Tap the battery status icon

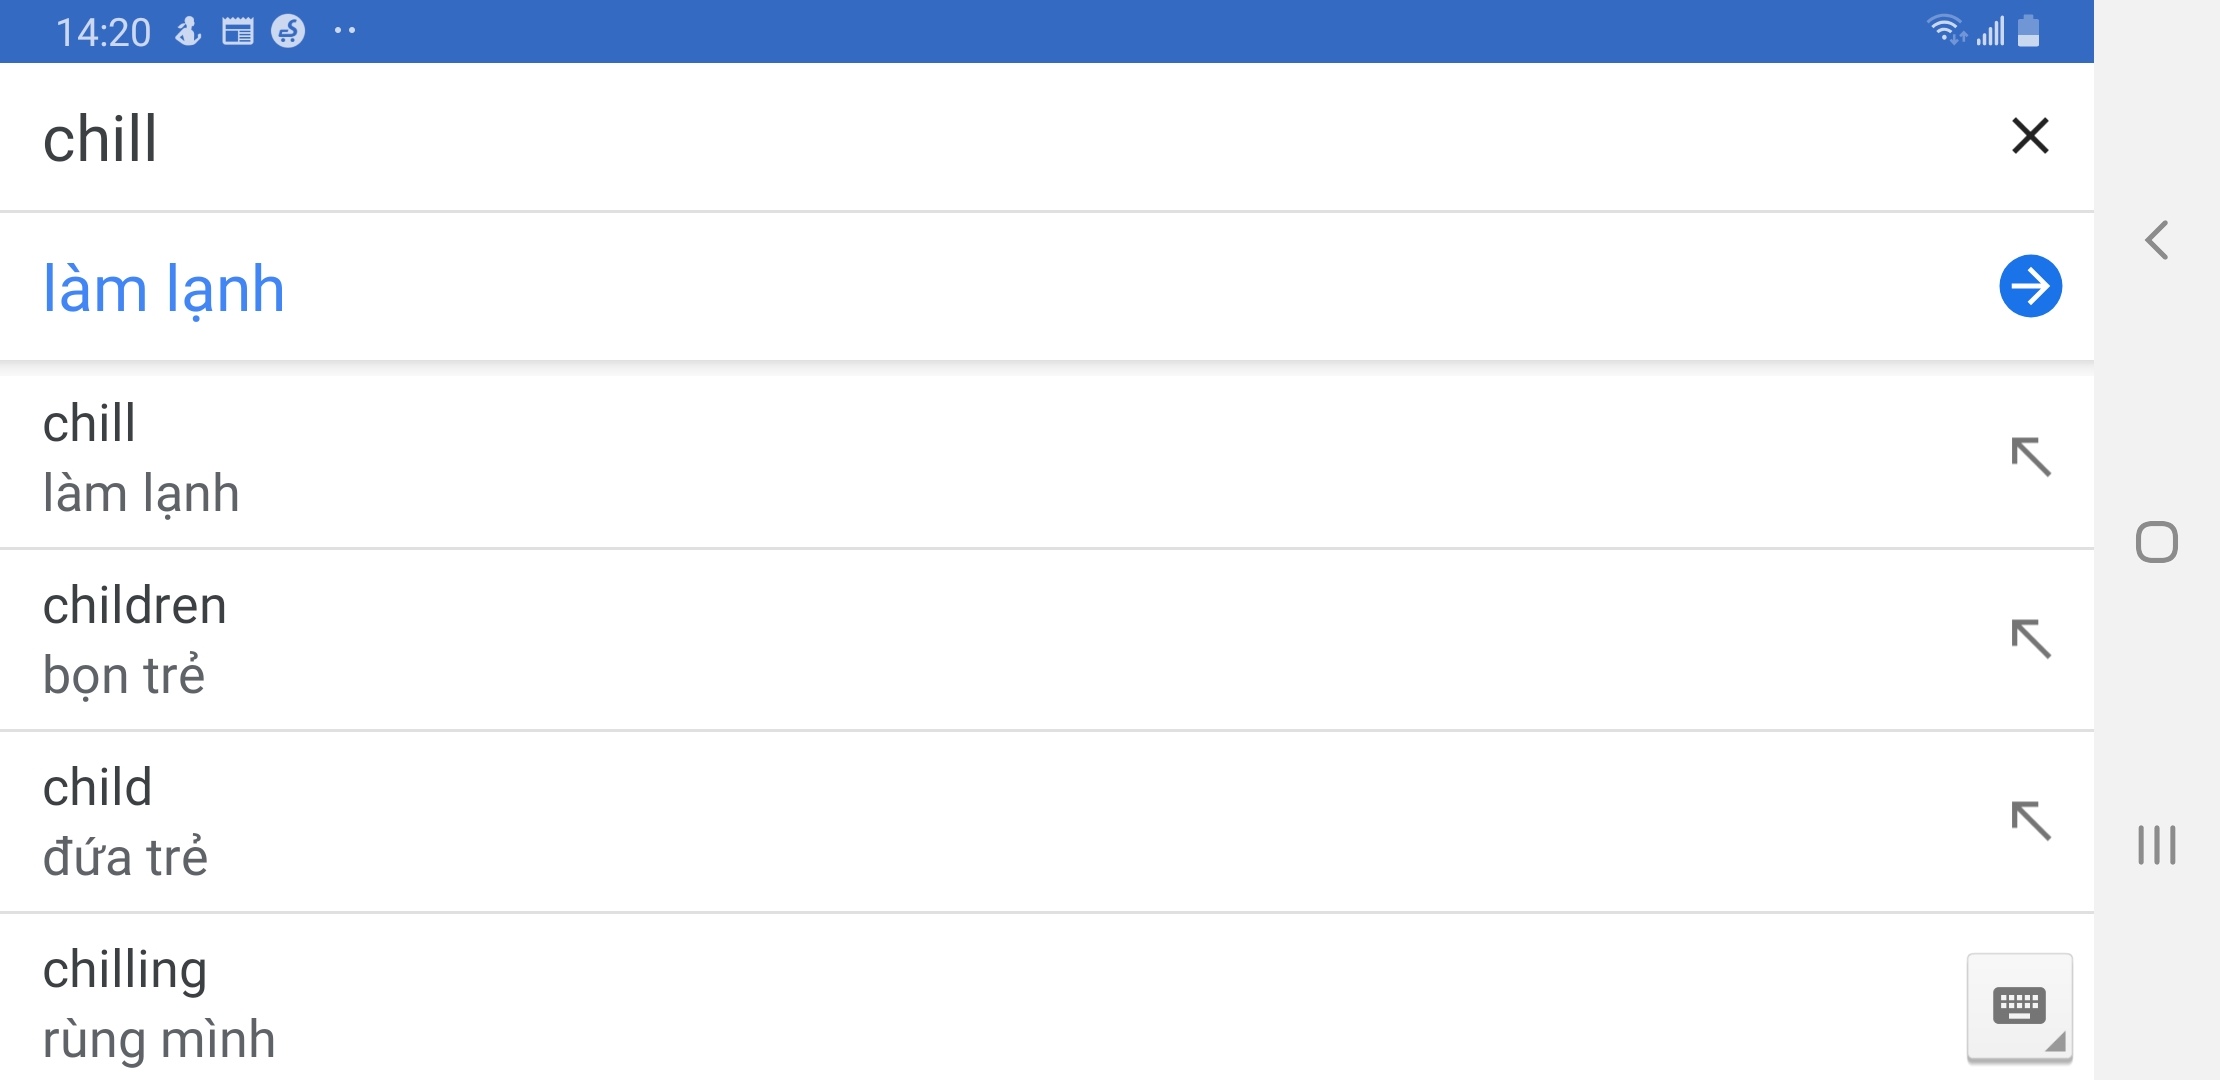coord(2029,30)
